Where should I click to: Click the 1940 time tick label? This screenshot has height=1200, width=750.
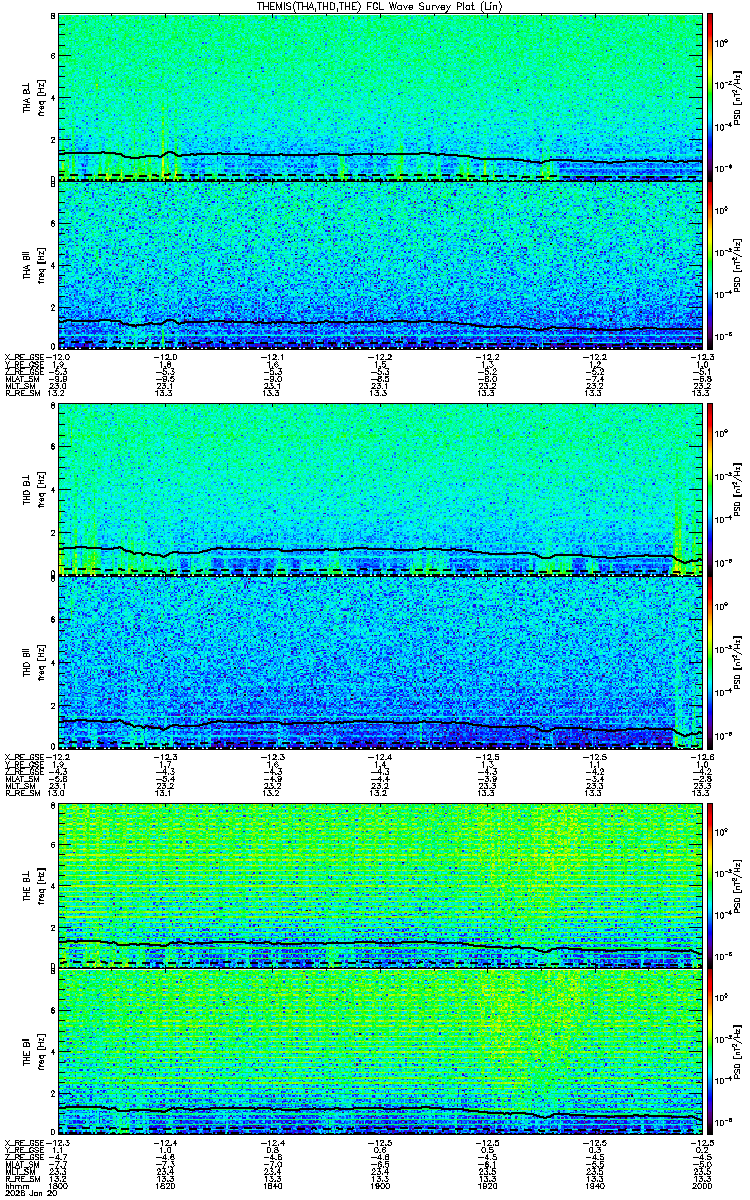pyautogui.click(x=594, y=1185)
